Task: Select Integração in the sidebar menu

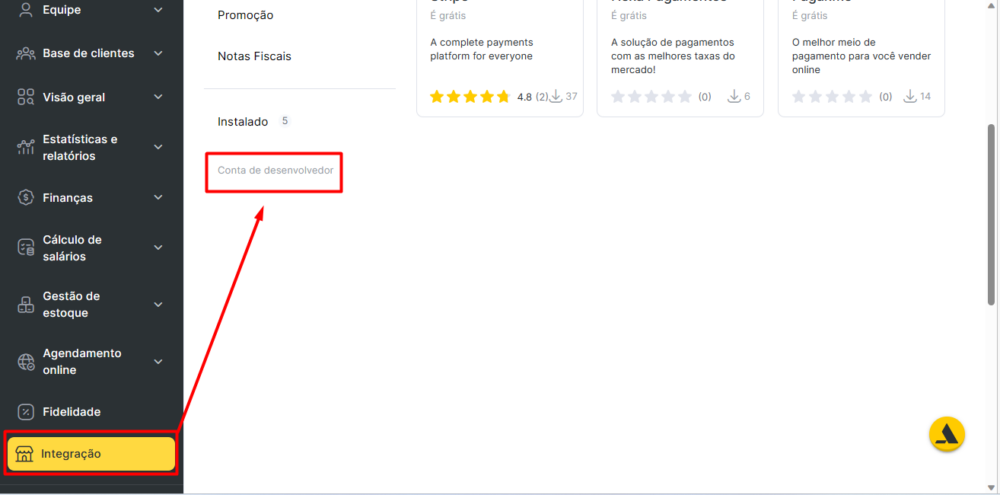Action: click(x=90, y=454)
